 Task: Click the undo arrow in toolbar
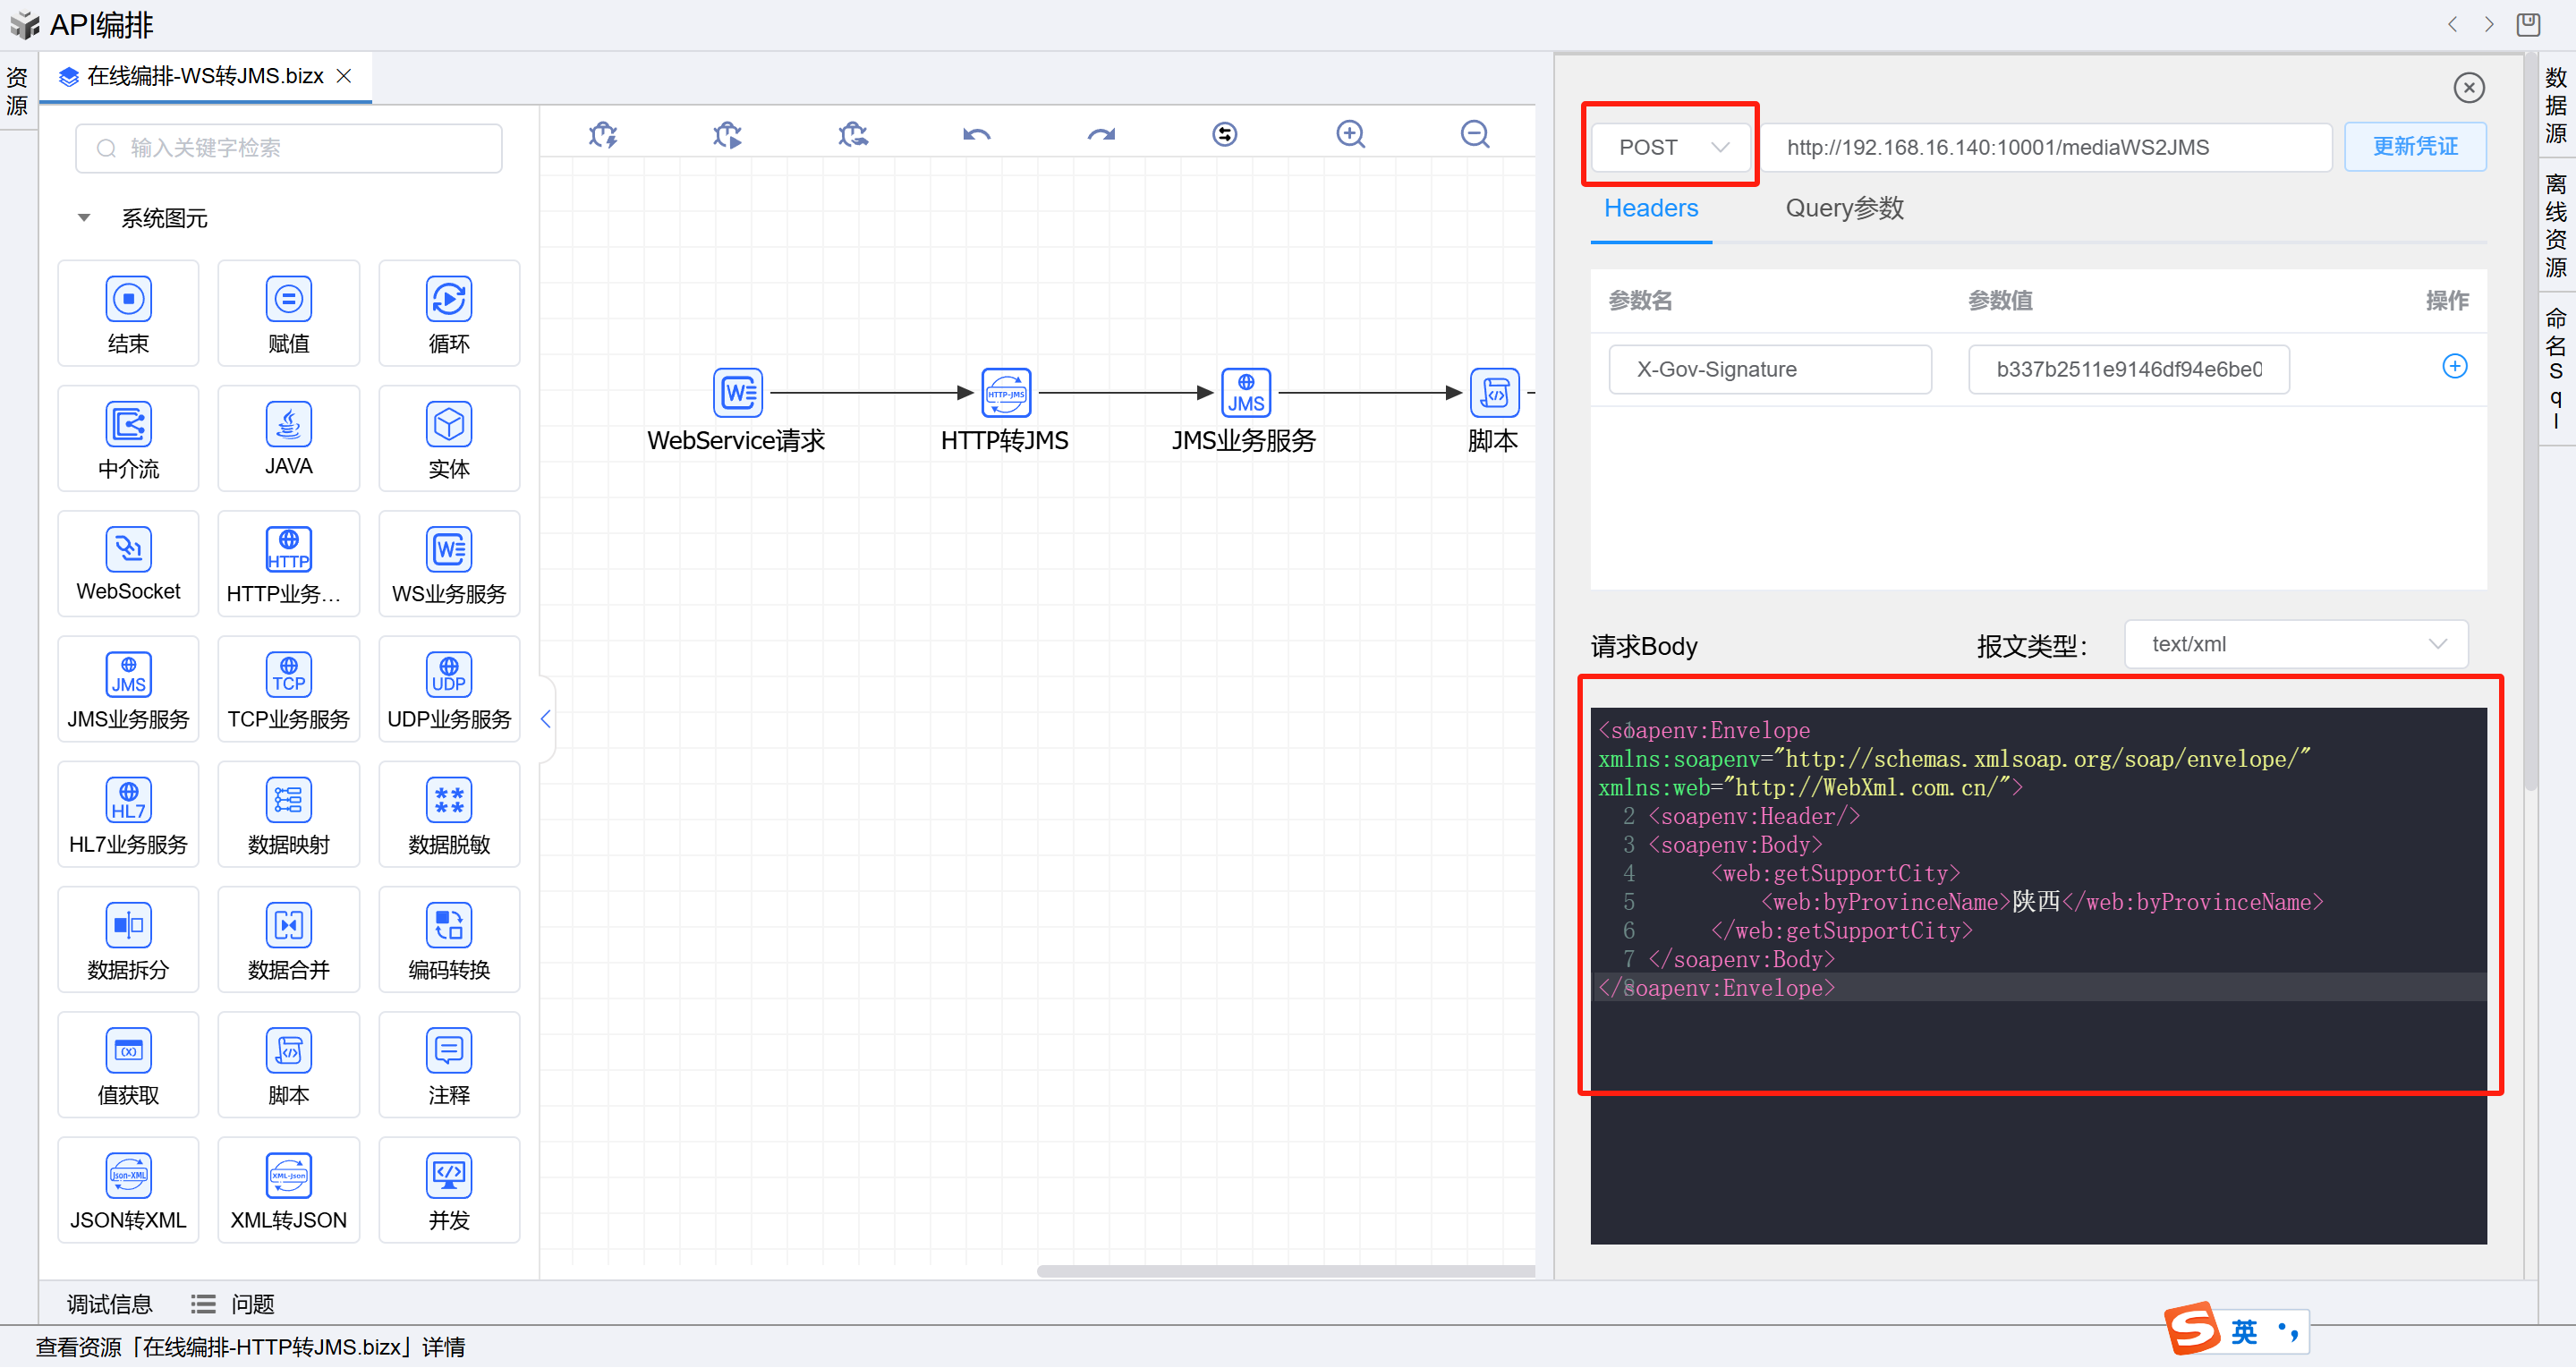[976, 134]
